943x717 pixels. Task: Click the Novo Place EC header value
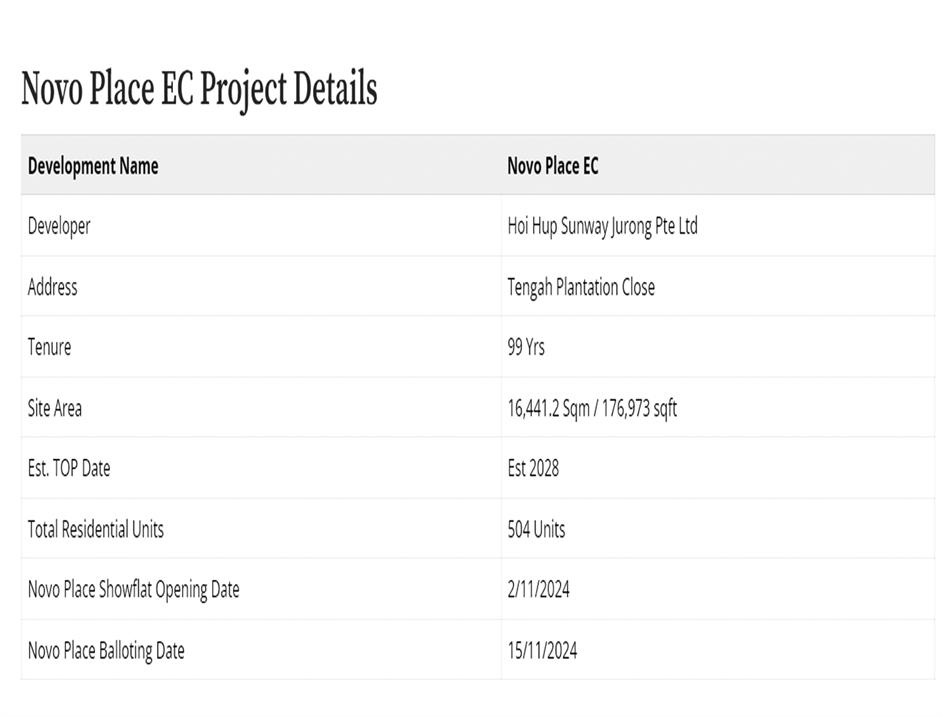553,166
